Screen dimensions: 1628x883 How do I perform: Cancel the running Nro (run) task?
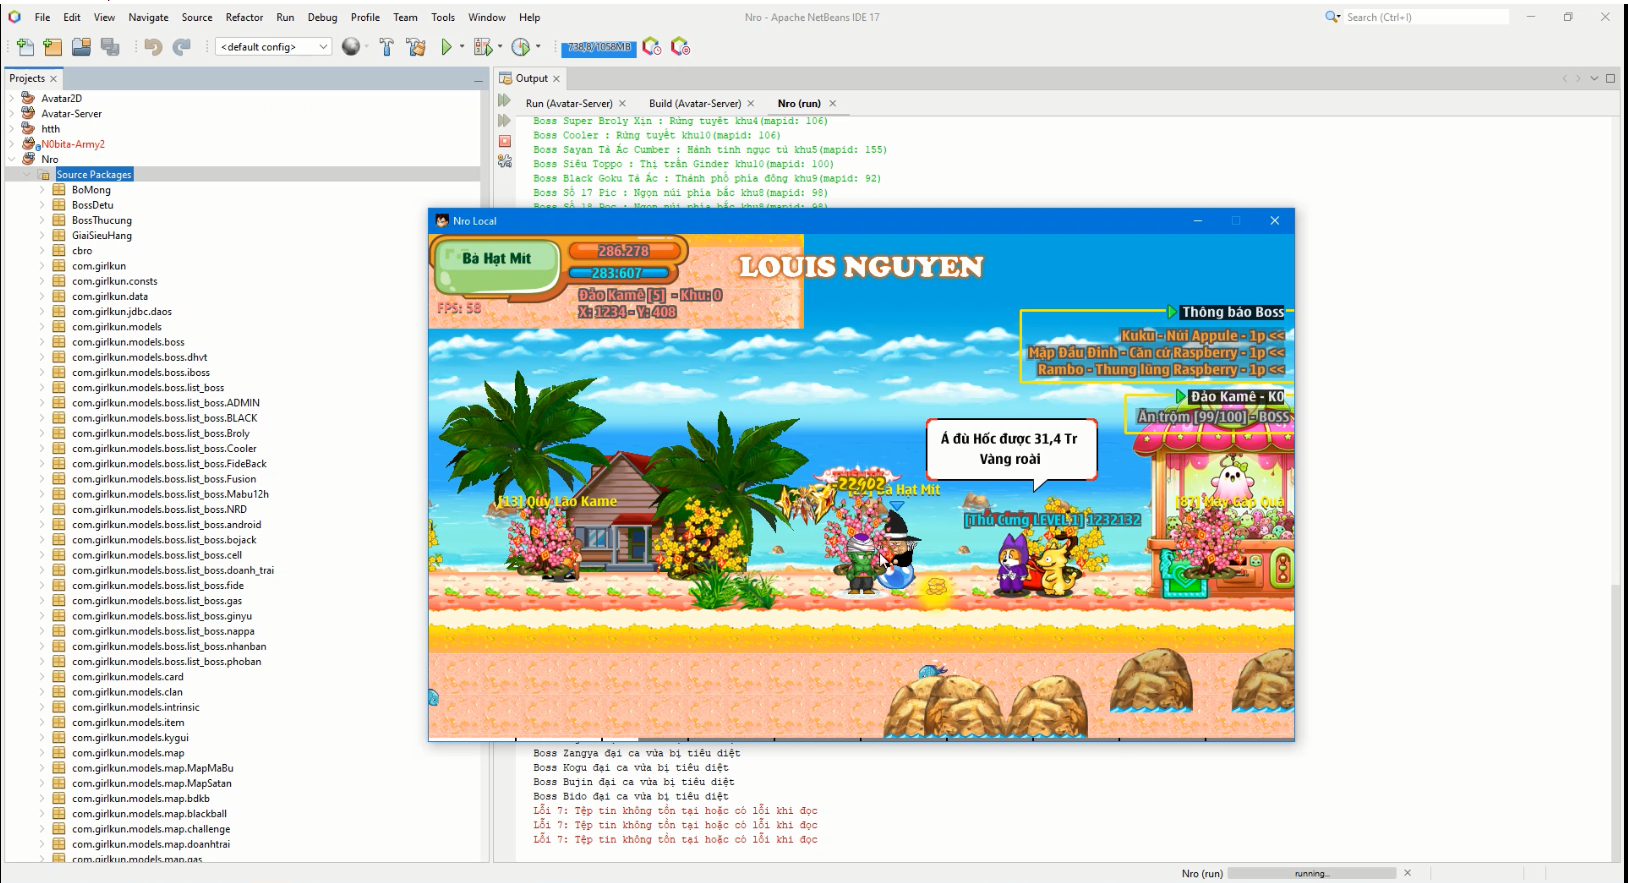1407,873
